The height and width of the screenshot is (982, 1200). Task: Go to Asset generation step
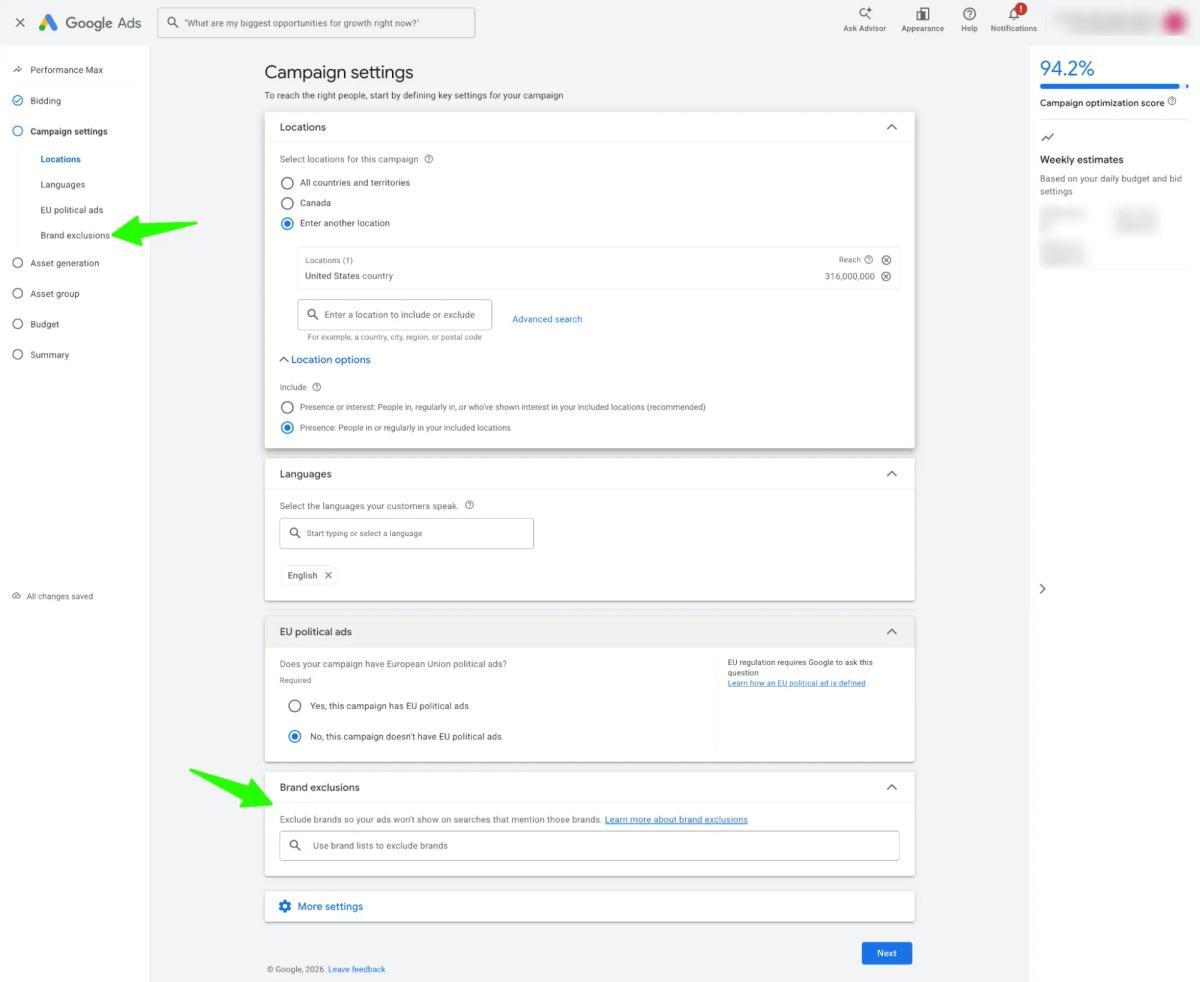[64, 263]
